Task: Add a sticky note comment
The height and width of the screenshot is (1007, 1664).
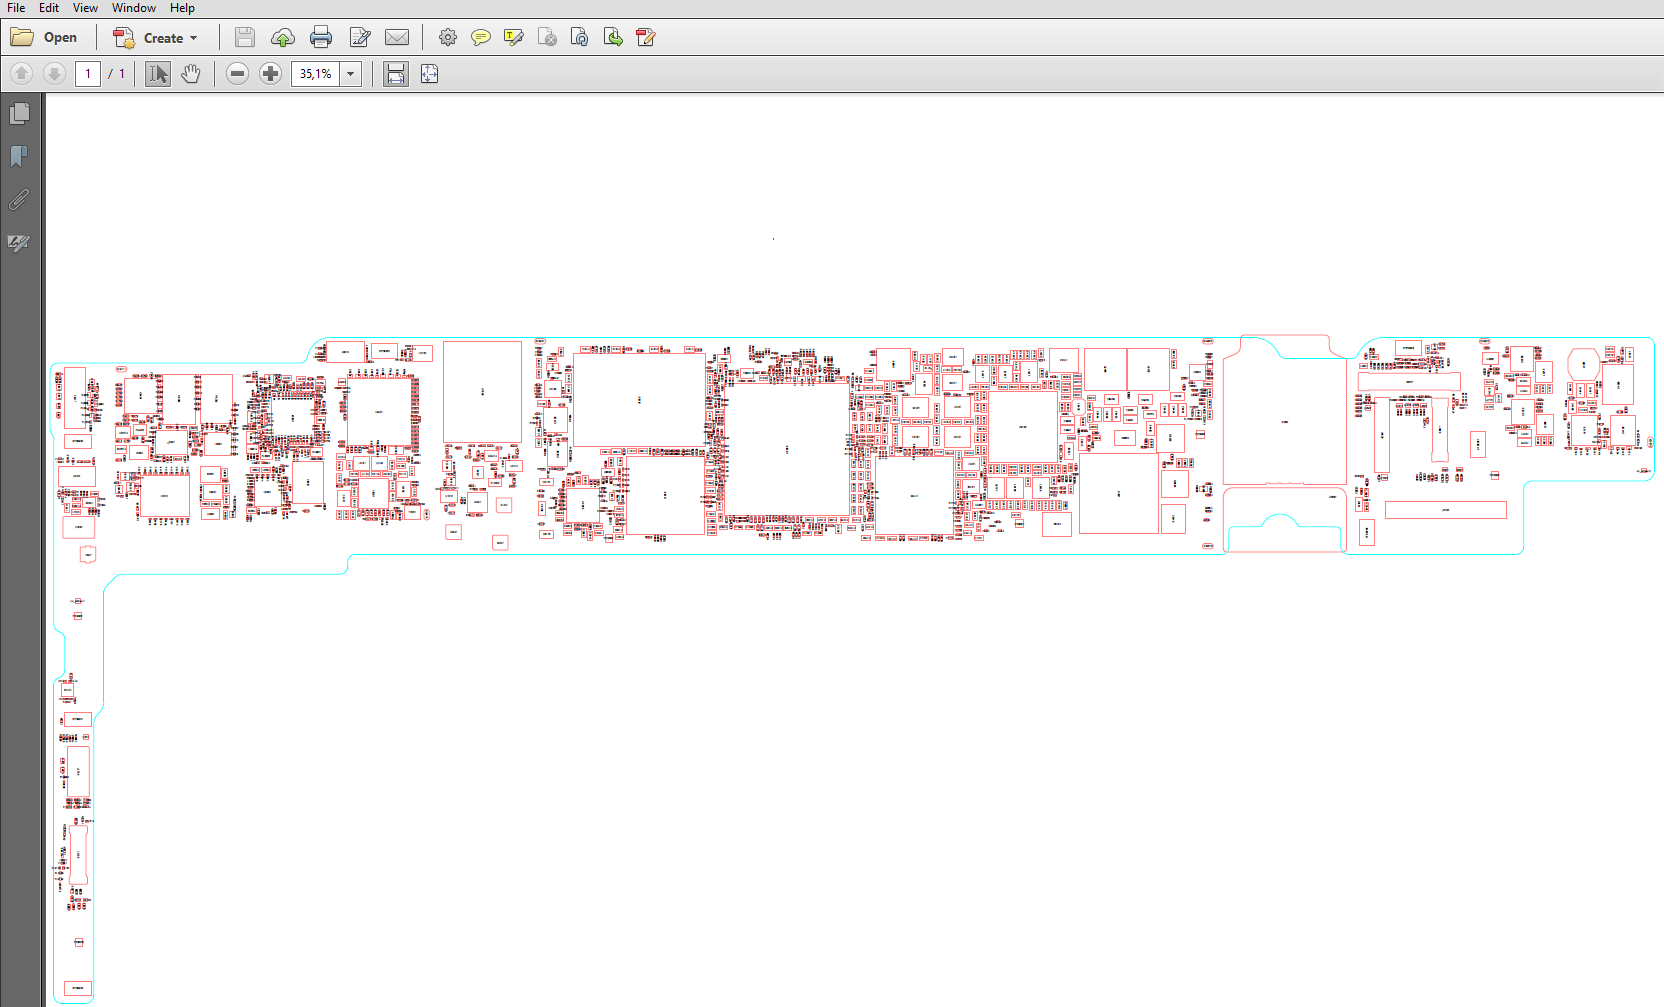Action: tap(481, 38)
